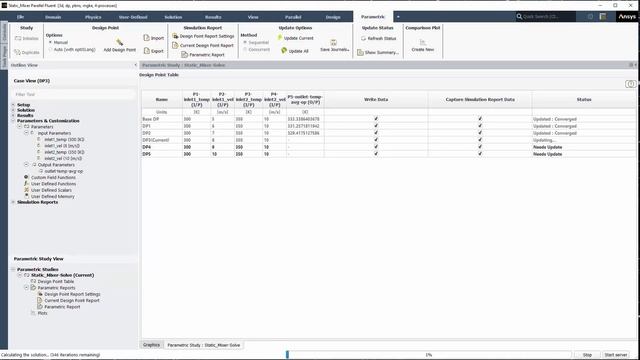Open the Solution ribbon tab
The height and width of the screenshot is (360, 640).
tap(173, 17)
